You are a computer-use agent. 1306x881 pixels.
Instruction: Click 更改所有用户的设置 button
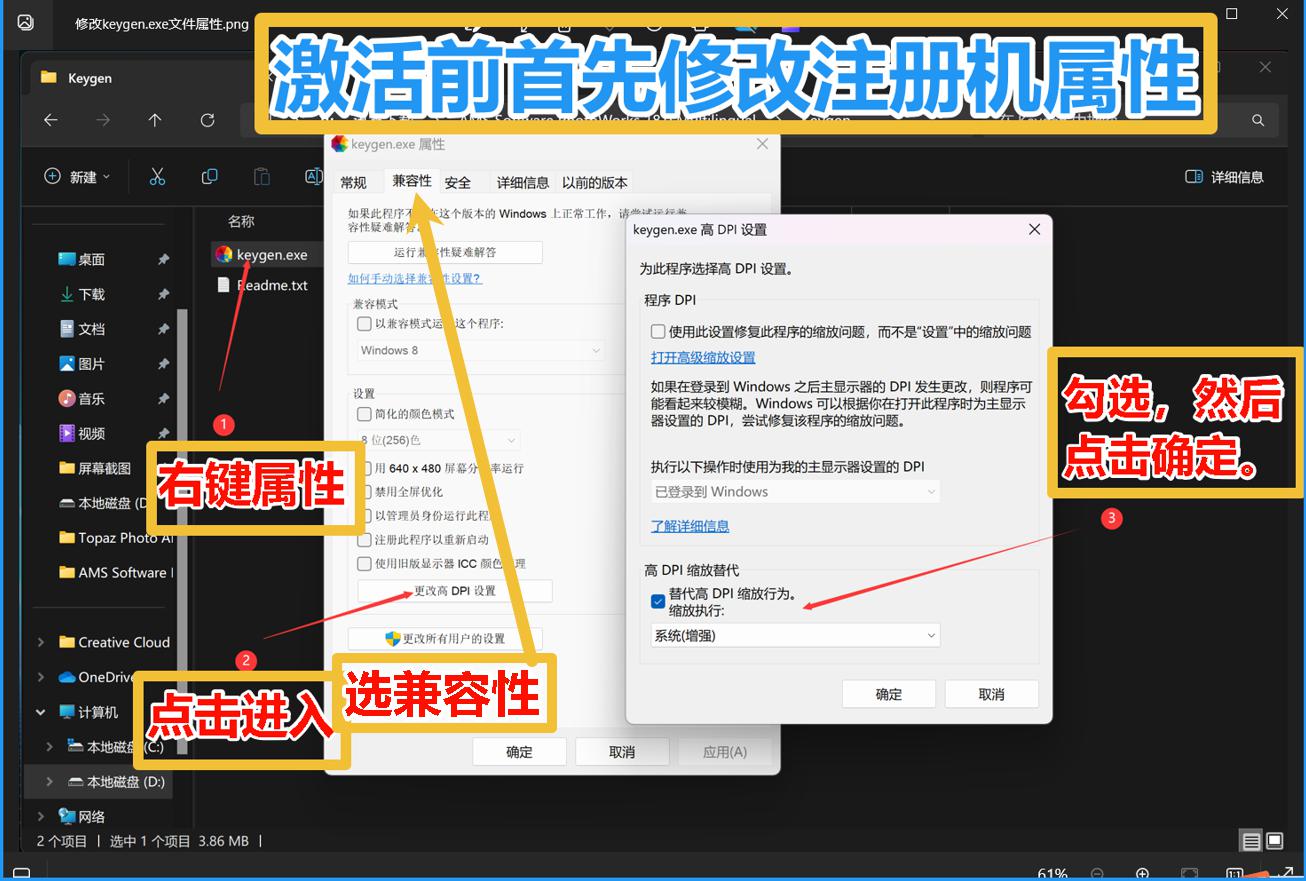pos(445,639)
